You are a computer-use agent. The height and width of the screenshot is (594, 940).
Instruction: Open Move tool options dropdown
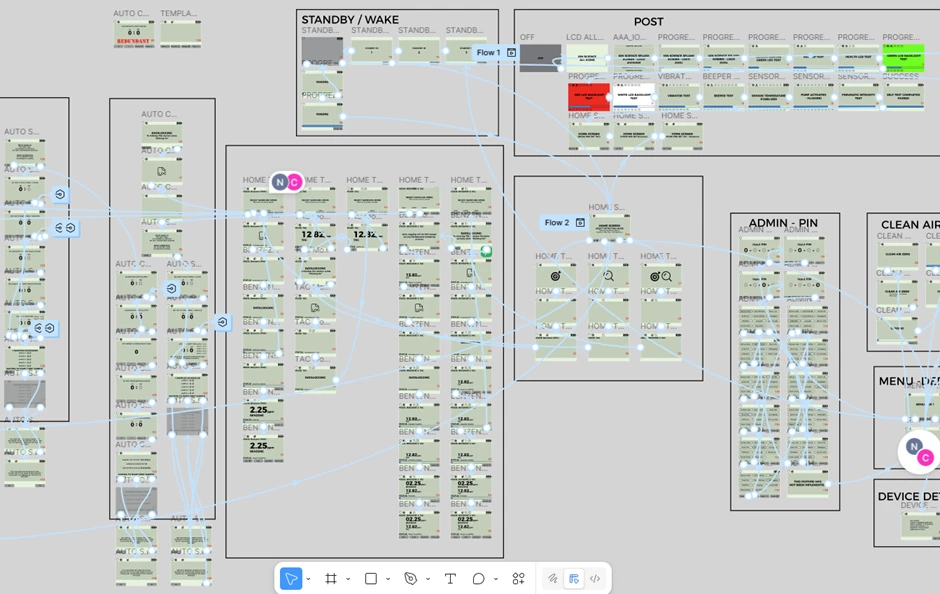(308, 579)
